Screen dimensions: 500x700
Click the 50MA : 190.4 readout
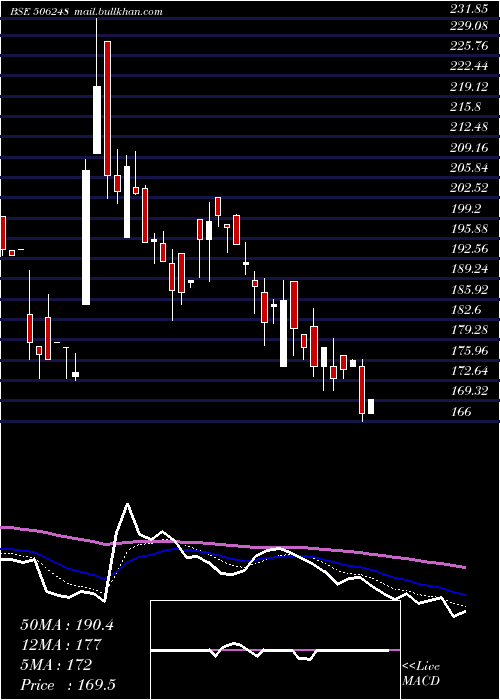[67, 625]
